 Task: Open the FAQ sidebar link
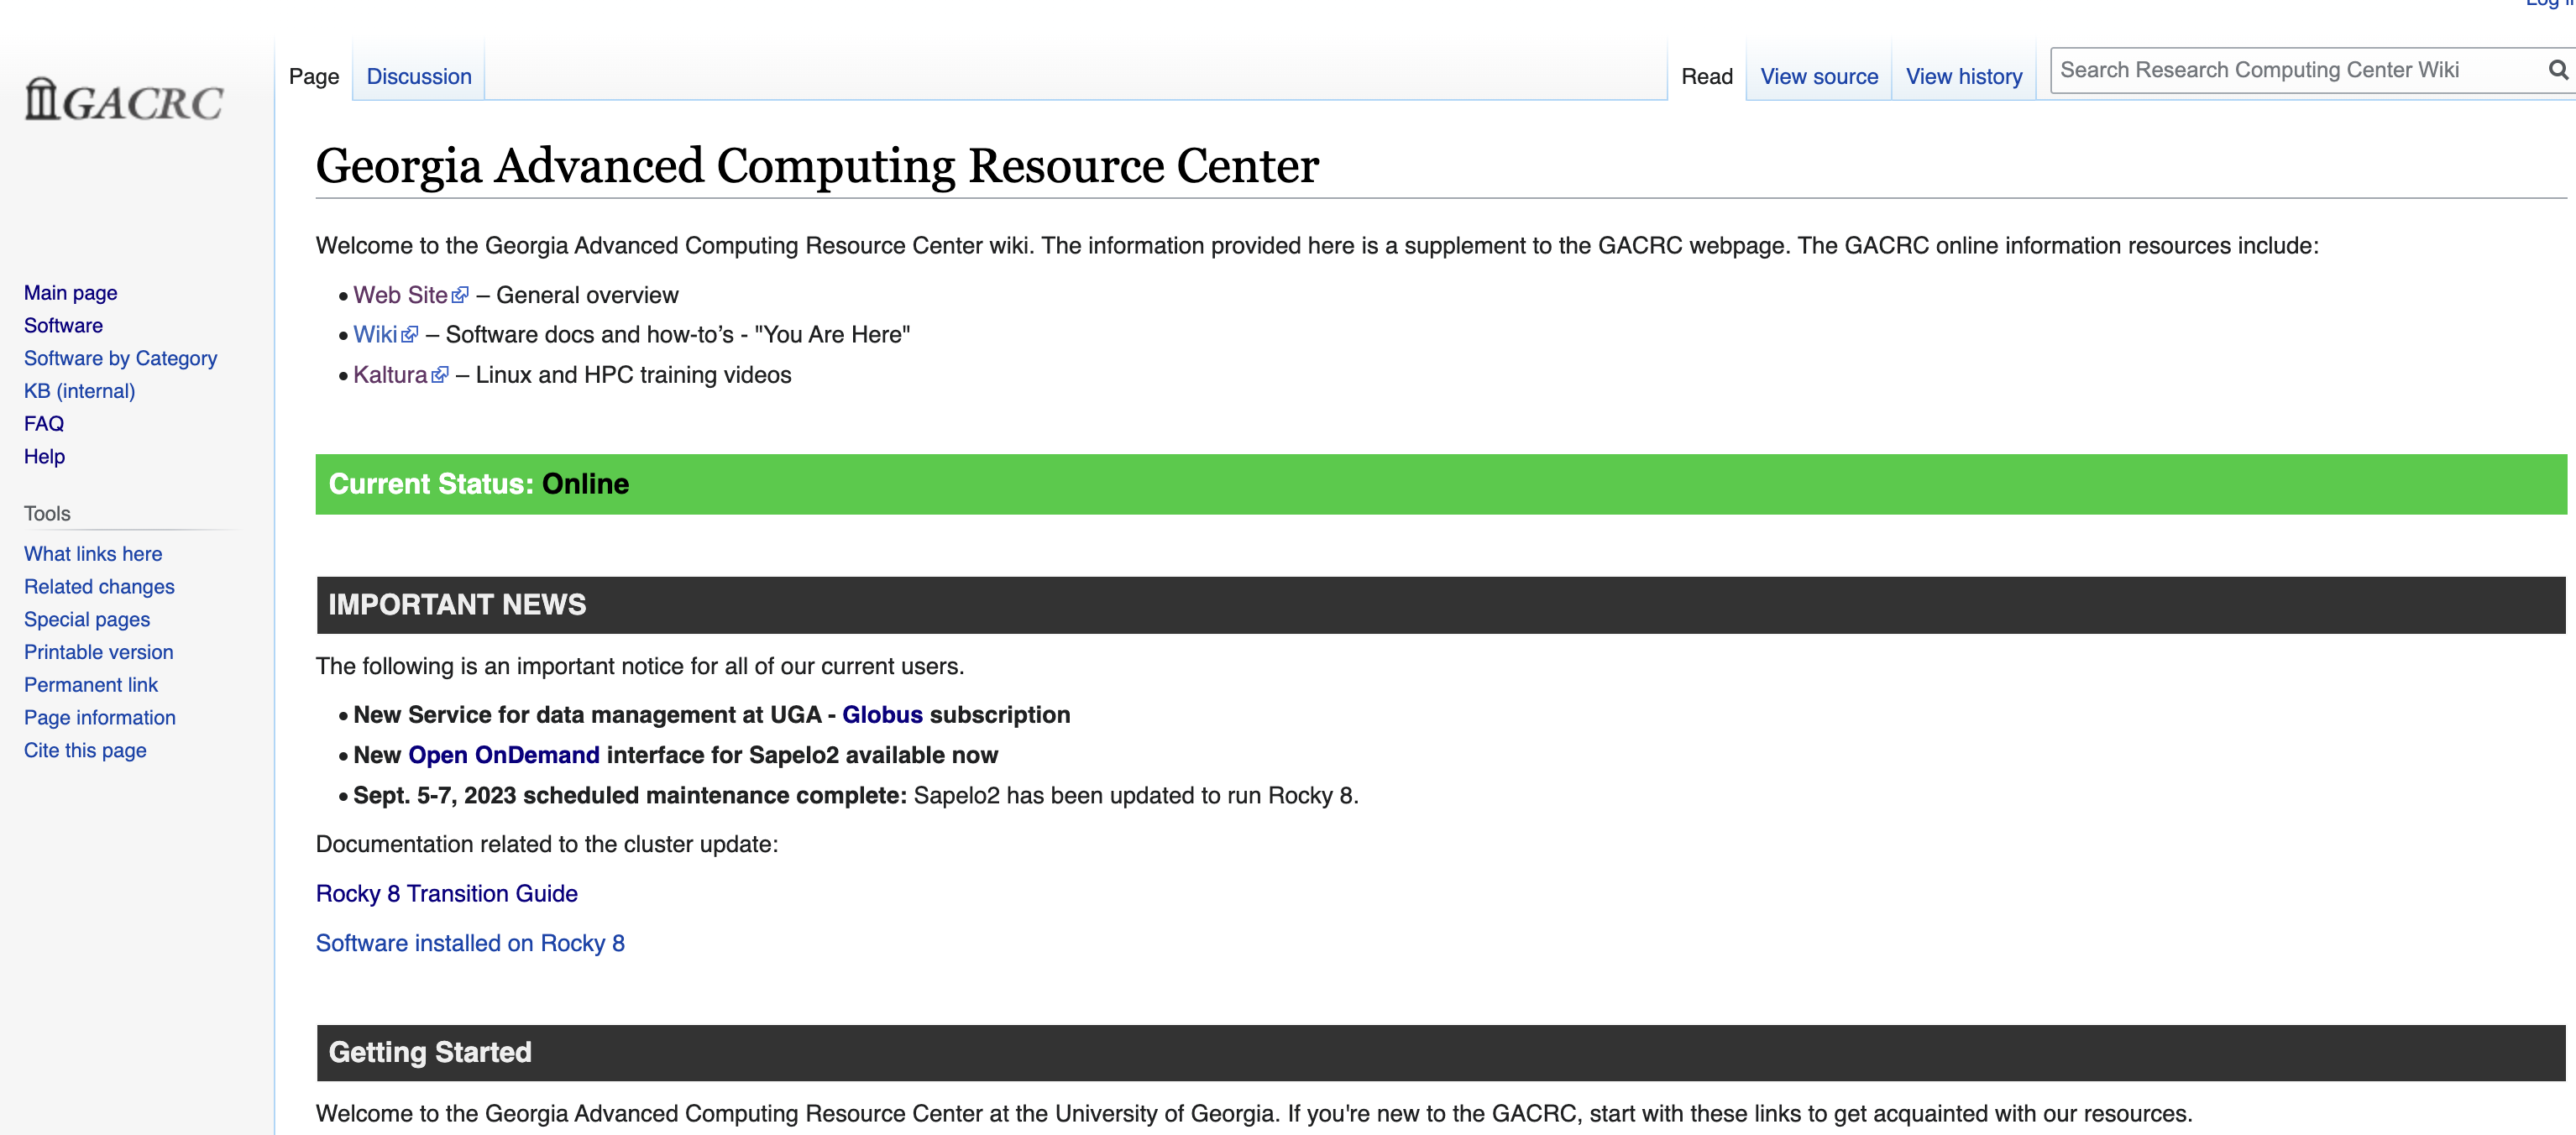click(44, 424)
